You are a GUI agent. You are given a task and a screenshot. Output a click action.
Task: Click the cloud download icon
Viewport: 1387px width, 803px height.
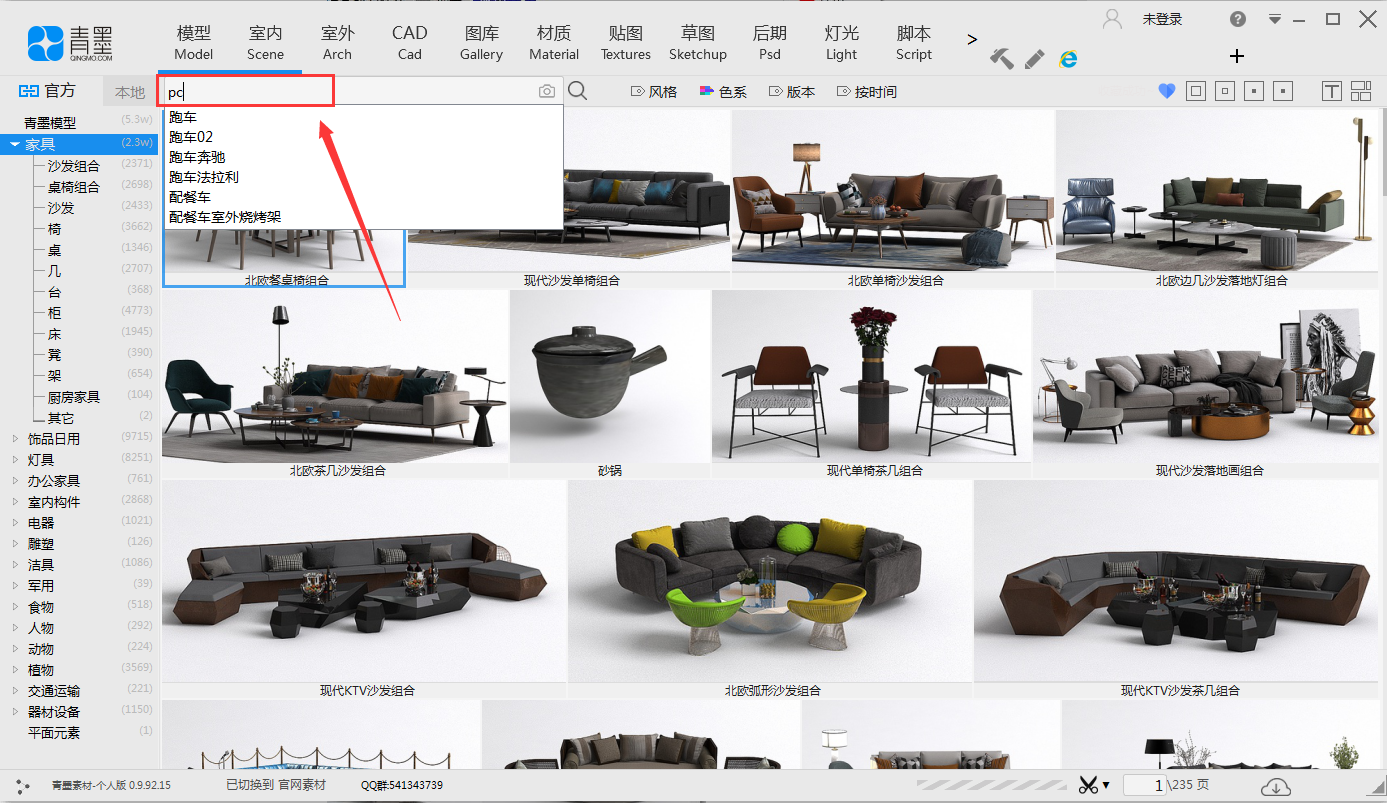pyautogui.click(x=1275, y=787)
